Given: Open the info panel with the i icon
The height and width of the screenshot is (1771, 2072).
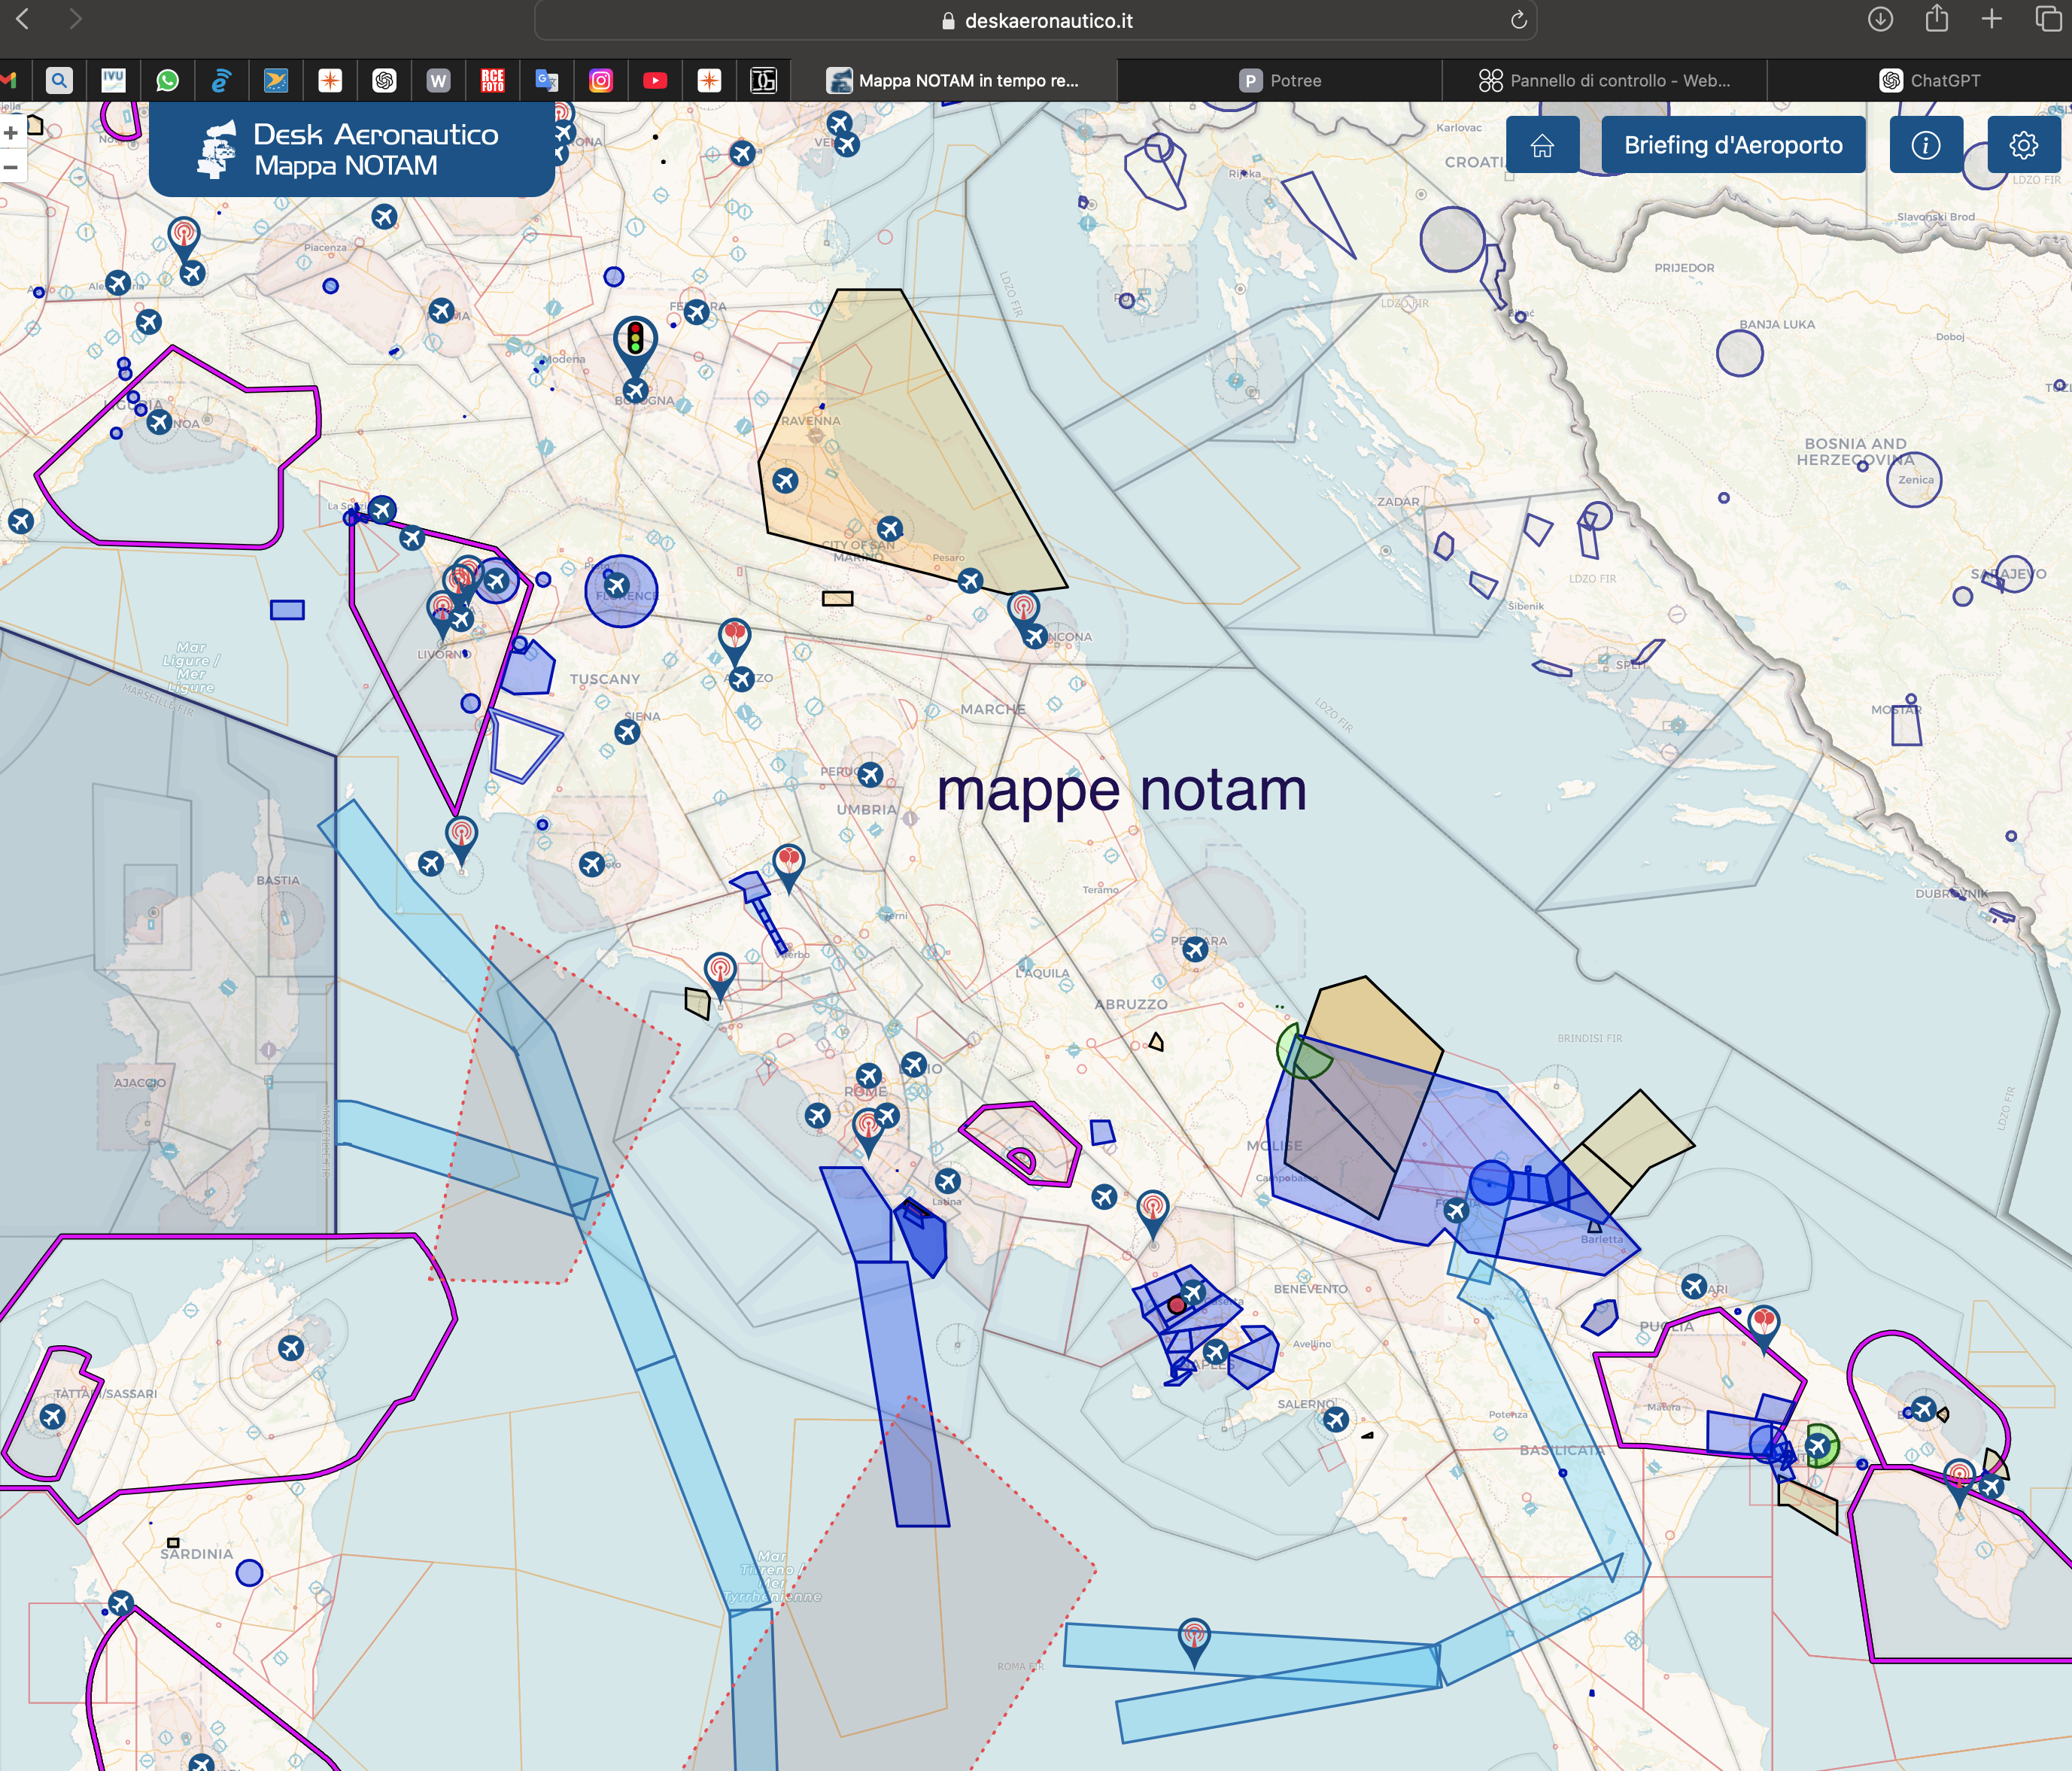Looking at the screenshot, I should click(1925, 145).
